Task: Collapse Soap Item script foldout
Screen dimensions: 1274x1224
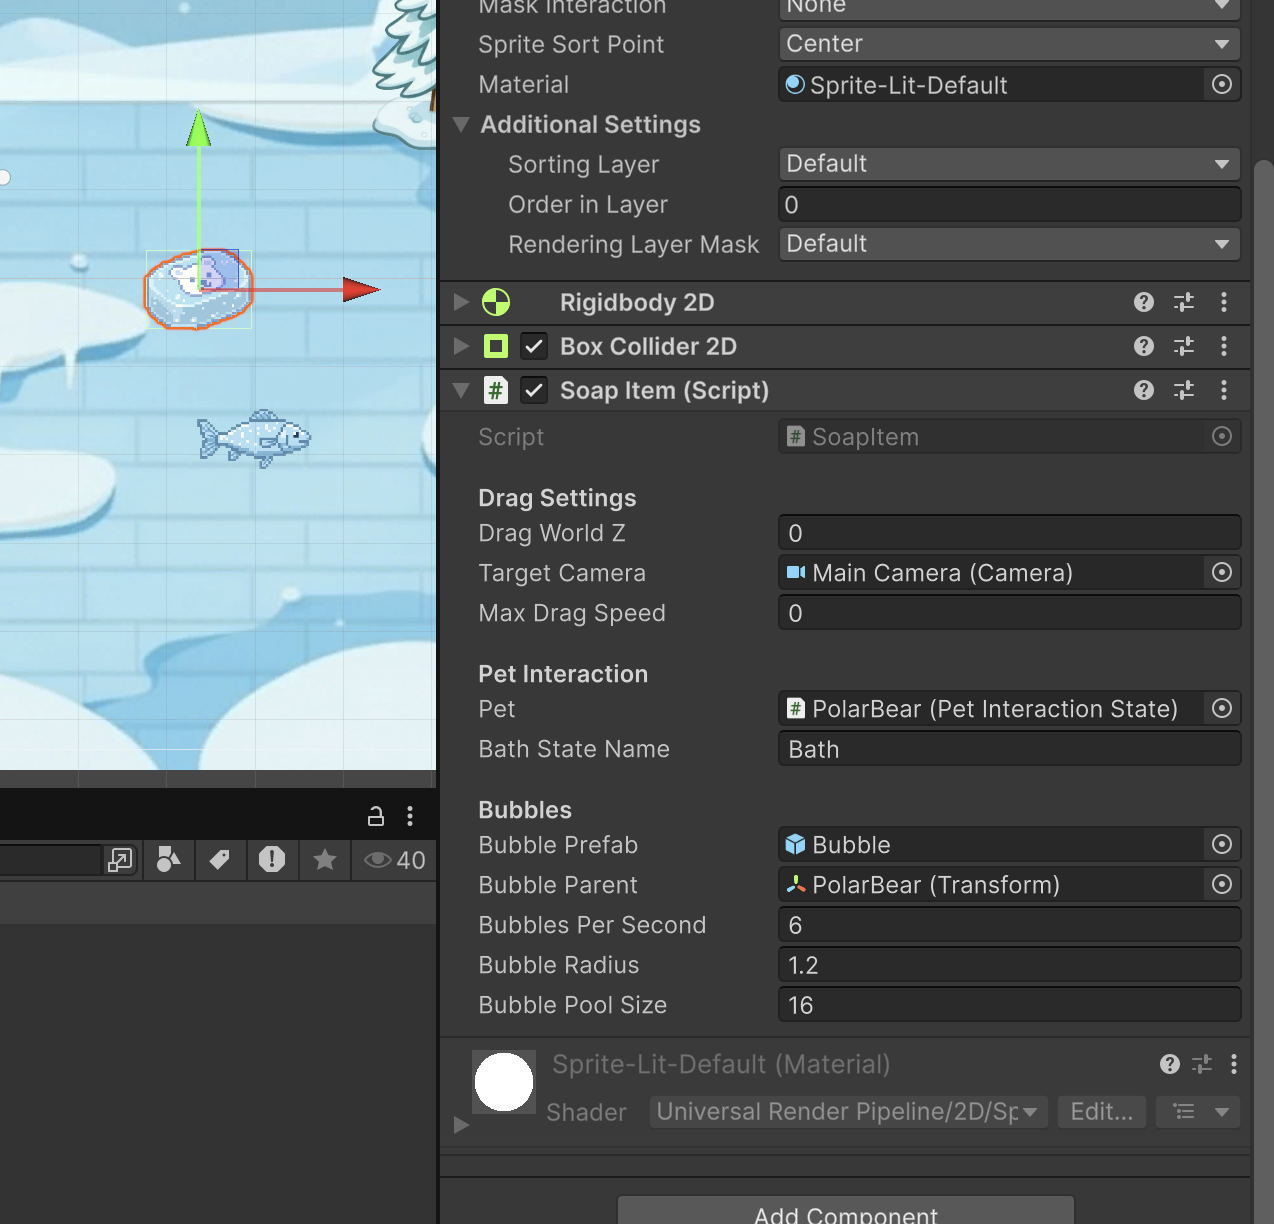Action: pyautogui.click(x=461, y=391)
